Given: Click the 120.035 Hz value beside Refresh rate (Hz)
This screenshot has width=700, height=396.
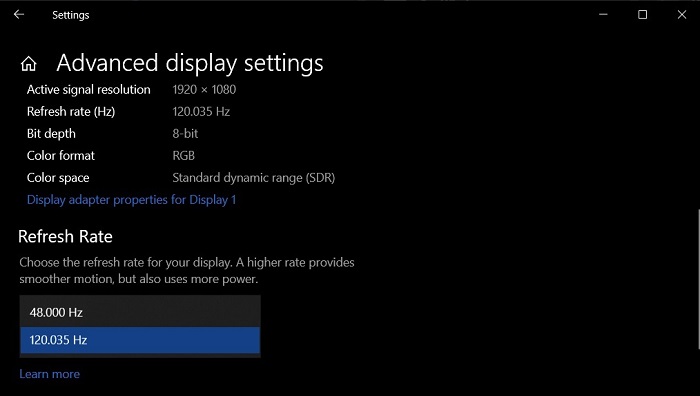Looking at the screenshot, I should pyautogui.click(x=201, y=111).
